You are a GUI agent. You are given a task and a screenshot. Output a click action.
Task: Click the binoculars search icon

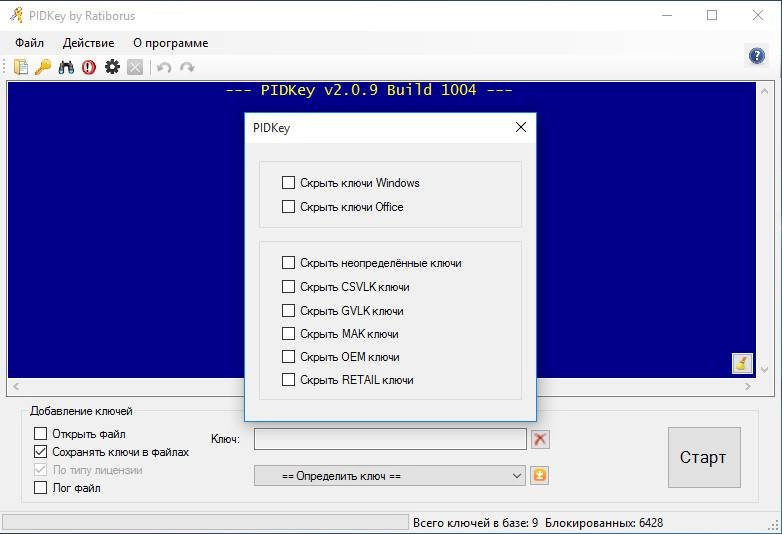click(66, 67)
